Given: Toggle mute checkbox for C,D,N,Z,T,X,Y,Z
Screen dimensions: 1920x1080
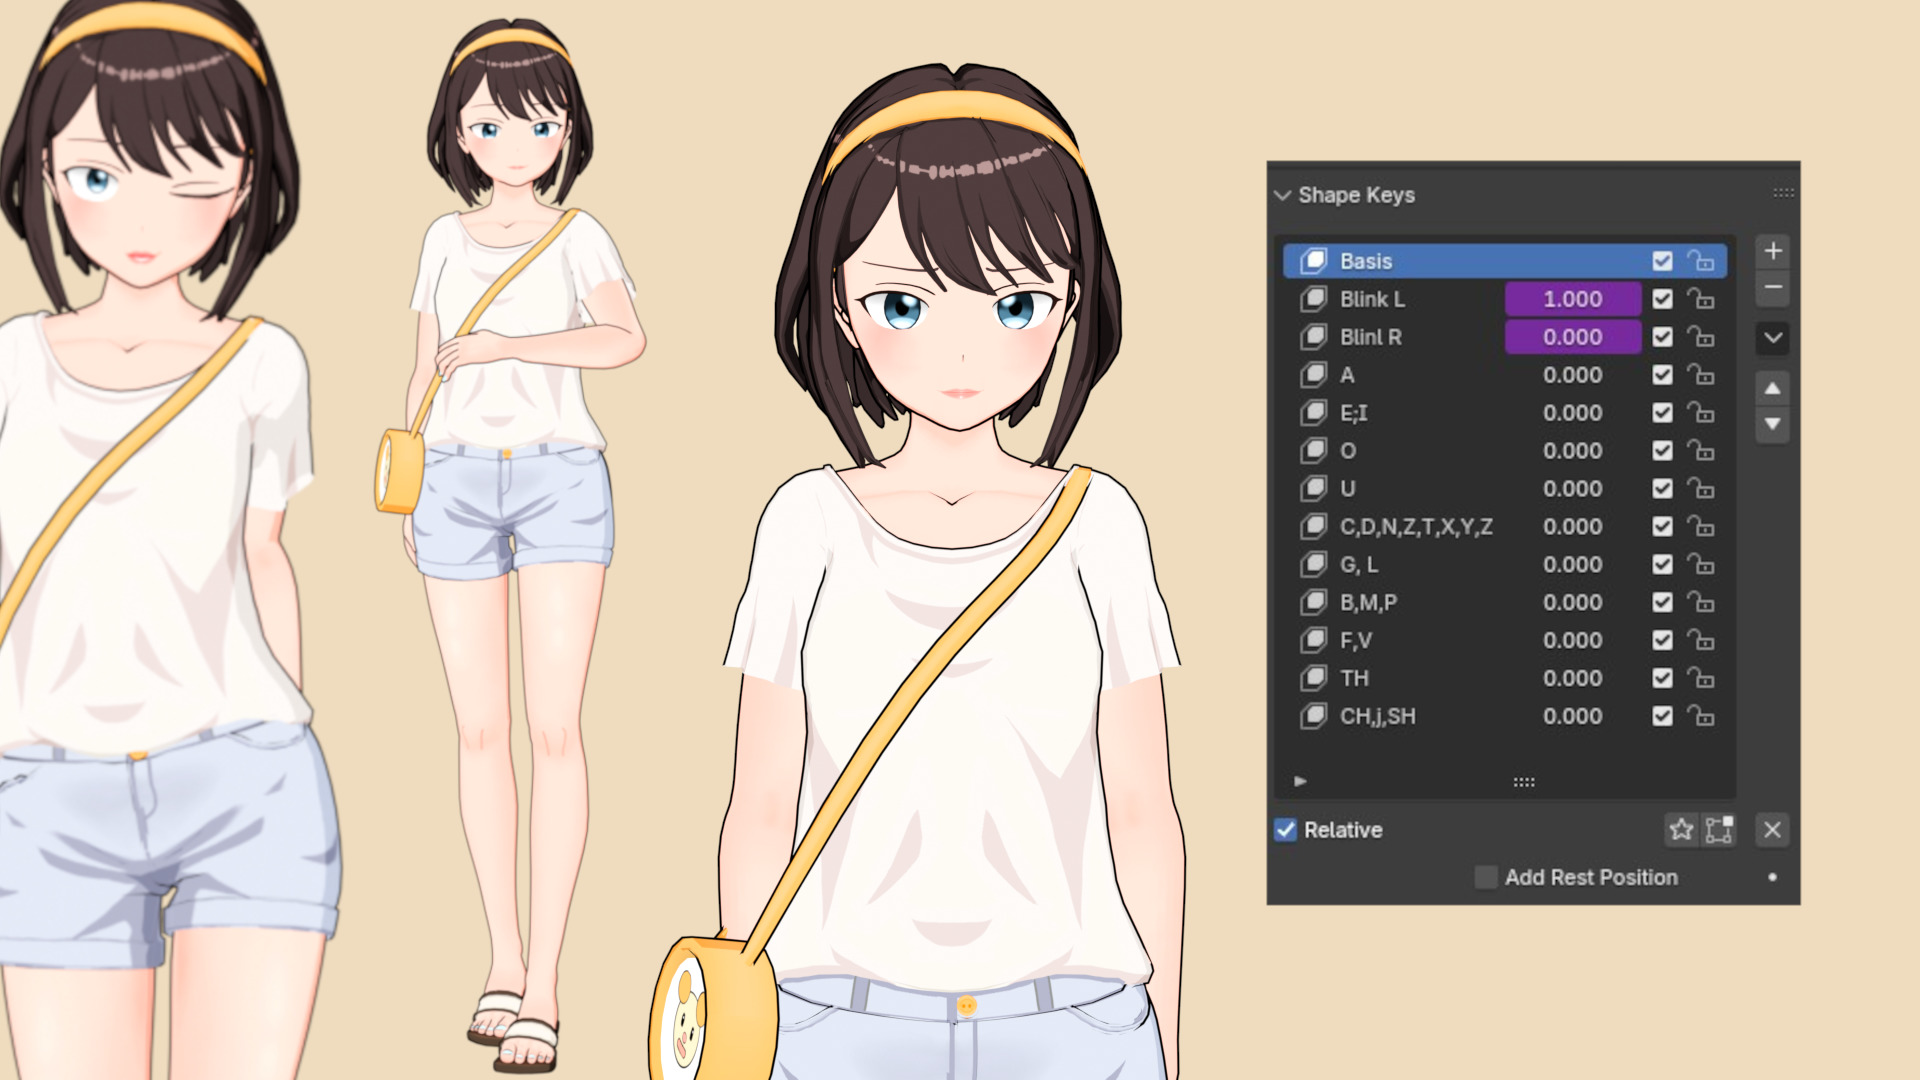Looking at the screenshot, I should pyautogui.click(x=1662, y=527).
